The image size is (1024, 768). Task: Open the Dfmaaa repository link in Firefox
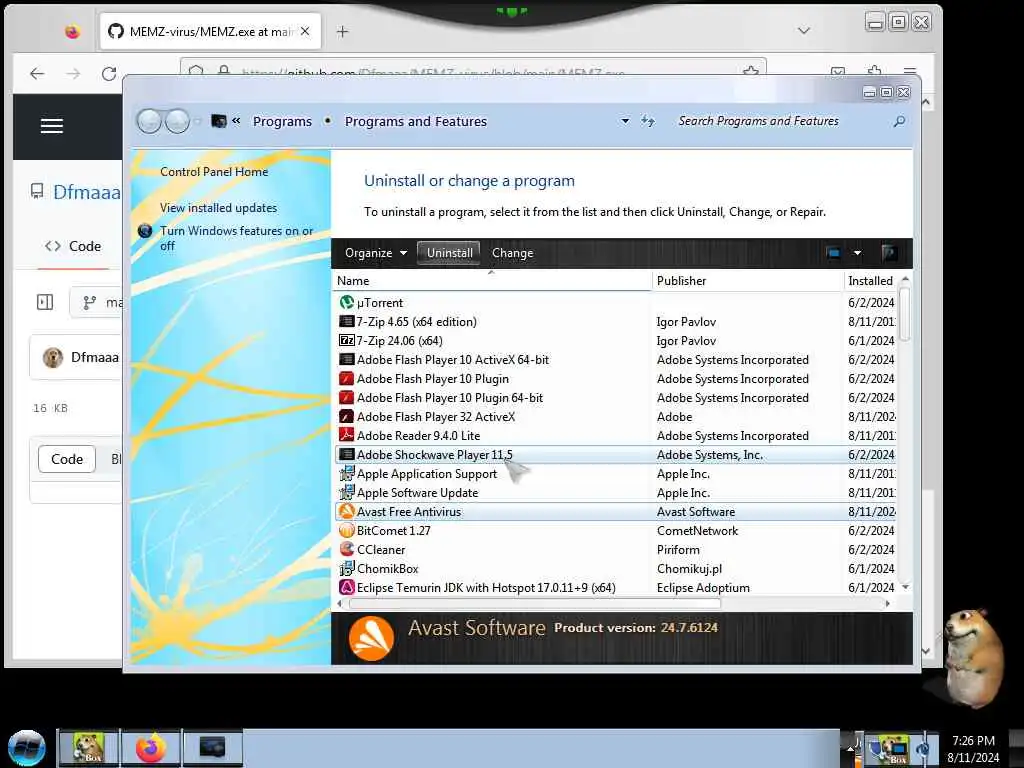tap(87, 192)
